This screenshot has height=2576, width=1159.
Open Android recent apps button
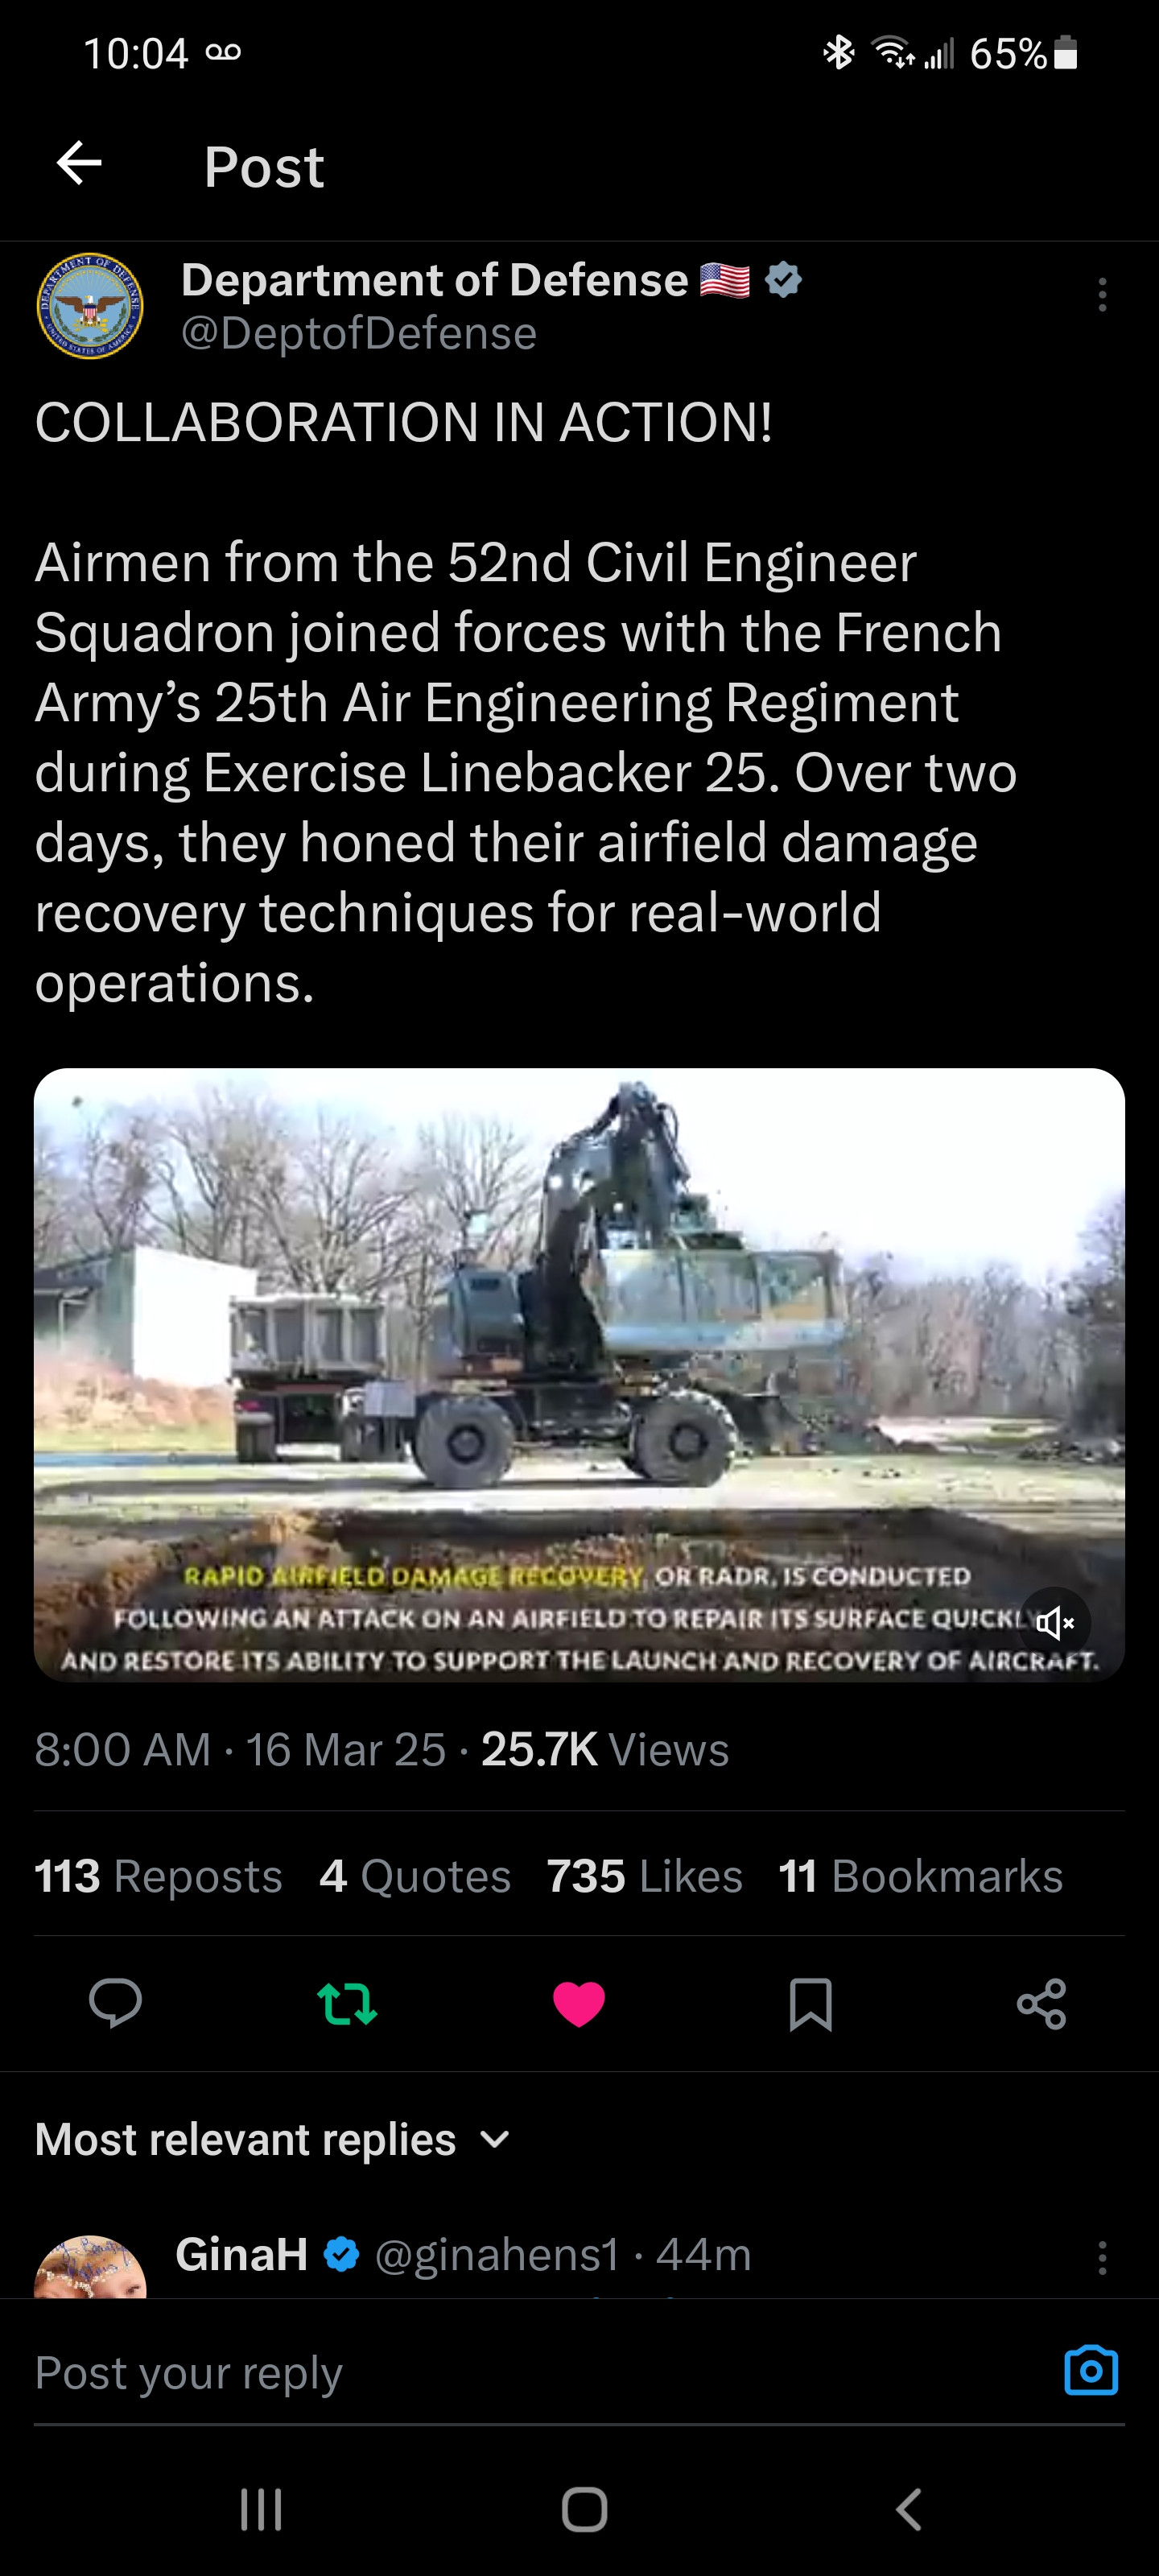261,2509
